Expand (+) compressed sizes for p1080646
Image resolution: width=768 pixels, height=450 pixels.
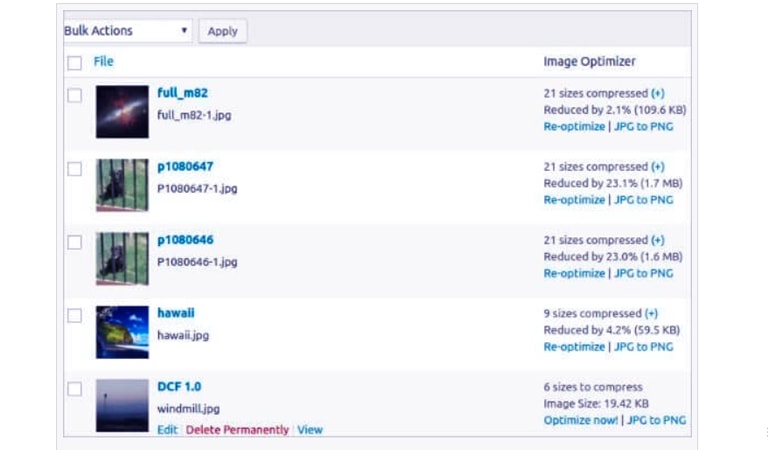tap(658, 240)
